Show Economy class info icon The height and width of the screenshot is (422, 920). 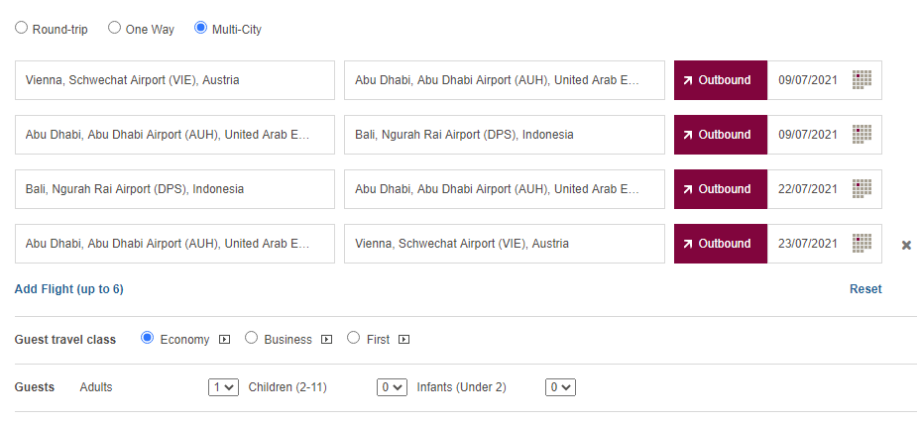[224, 340]
